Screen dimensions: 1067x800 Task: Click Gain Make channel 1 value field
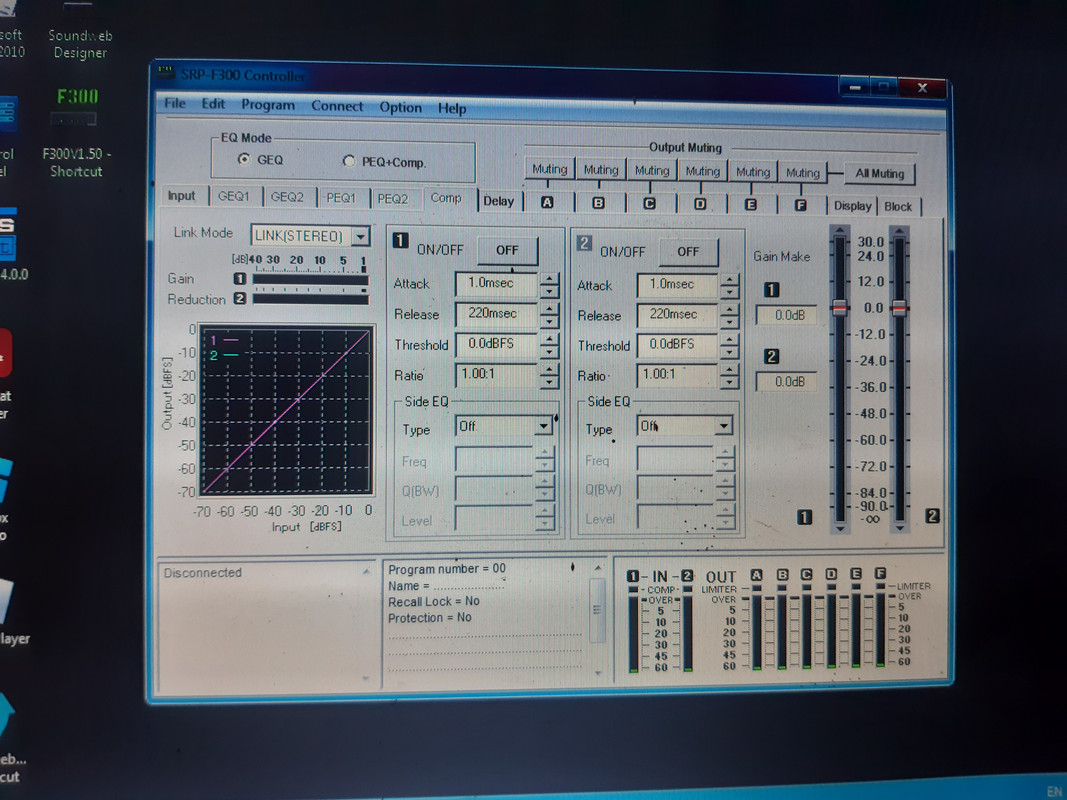786,315
